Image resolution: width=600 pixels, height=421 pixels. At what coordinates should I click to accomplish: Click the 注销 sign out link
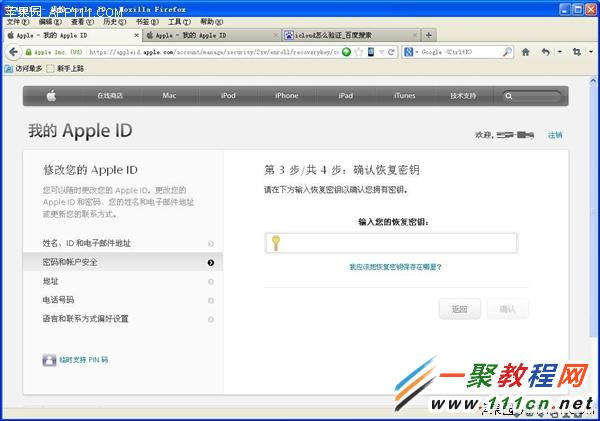(555, 135)
